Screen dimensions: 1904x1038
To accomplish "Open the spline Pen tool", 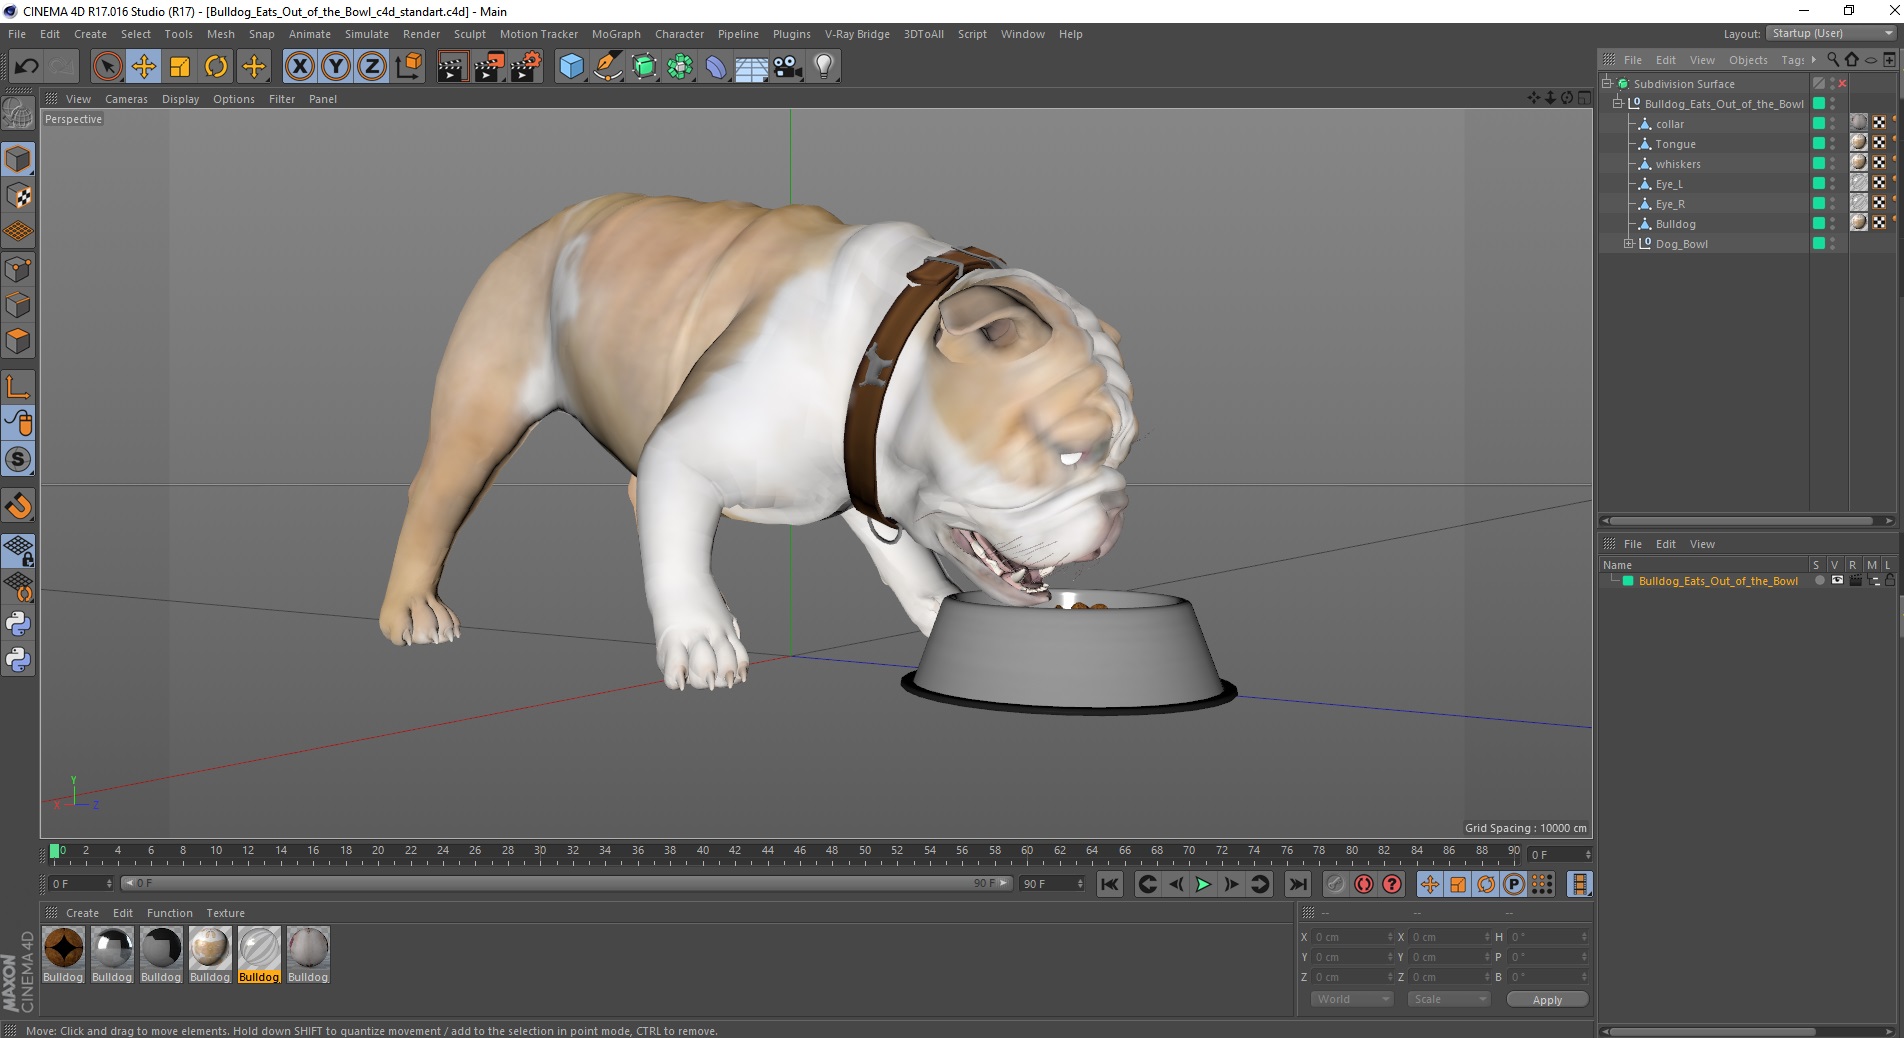I will pos(607,67).
